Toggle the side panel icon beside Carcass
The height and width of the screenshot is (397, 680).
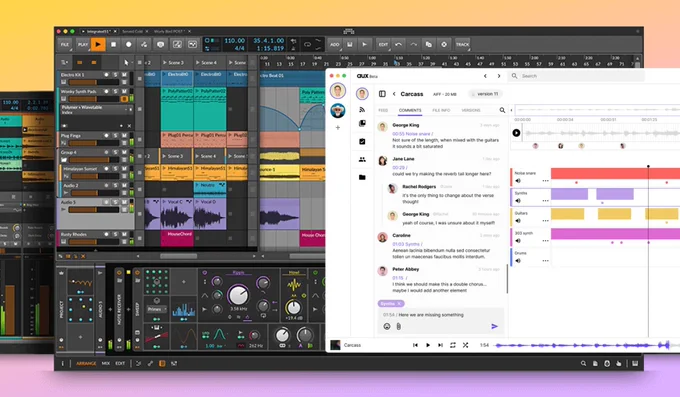(382, 94)
